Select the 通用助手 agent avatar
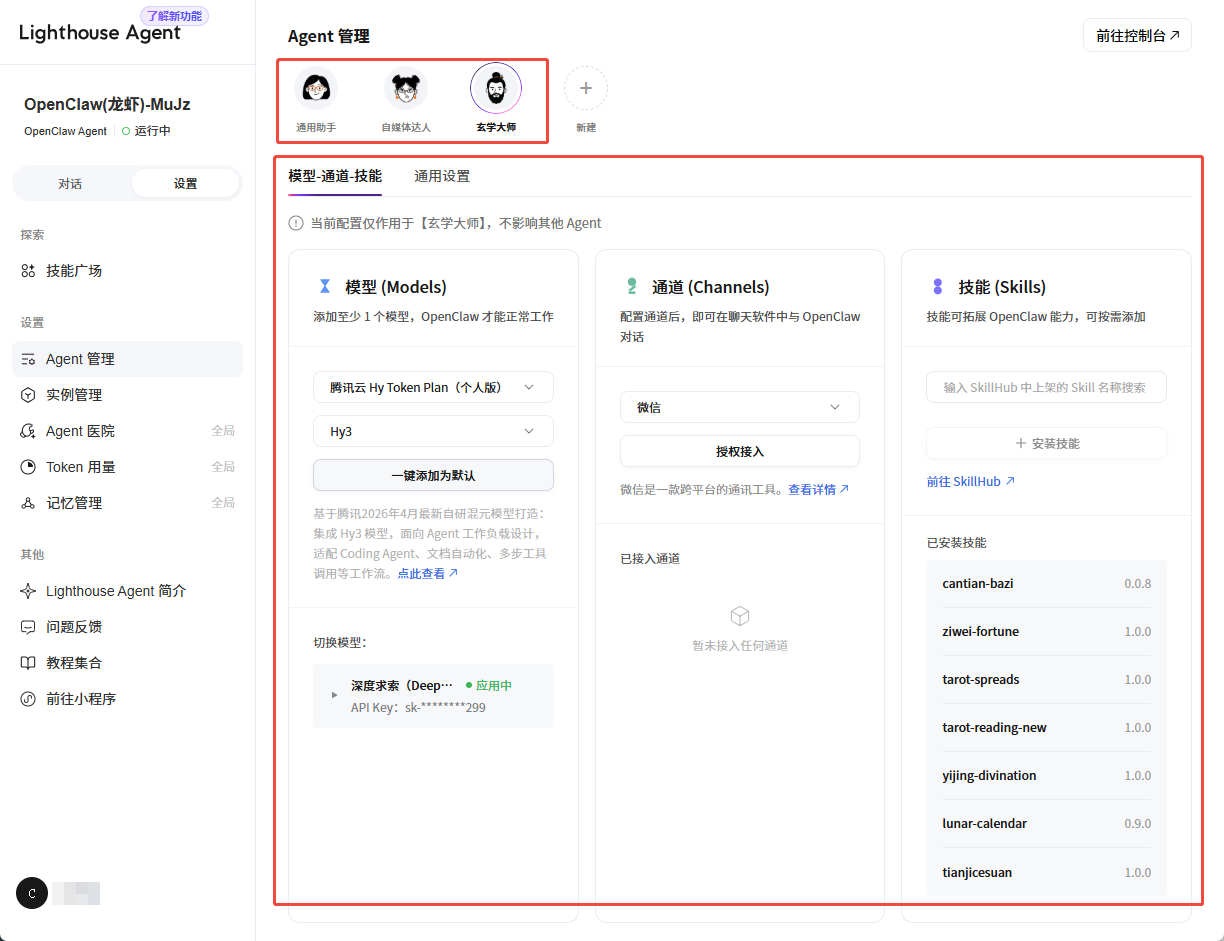 point(316,89)
